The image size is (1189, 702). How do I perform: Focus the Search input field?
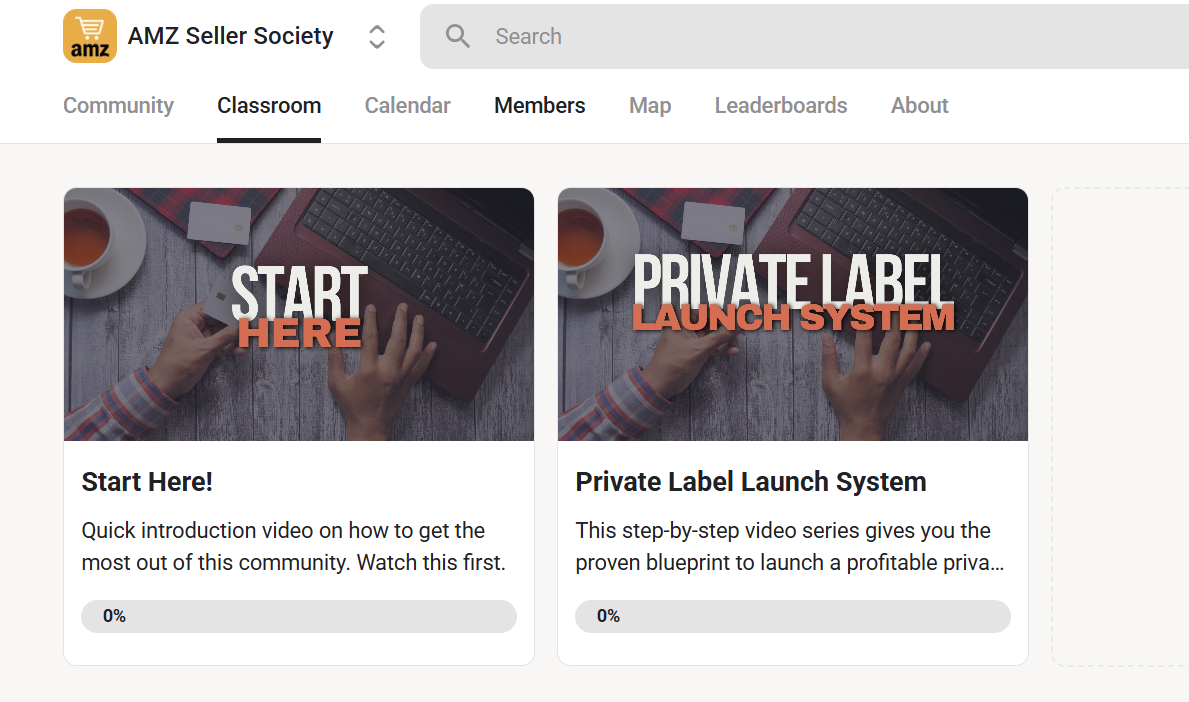click(805, 36)
